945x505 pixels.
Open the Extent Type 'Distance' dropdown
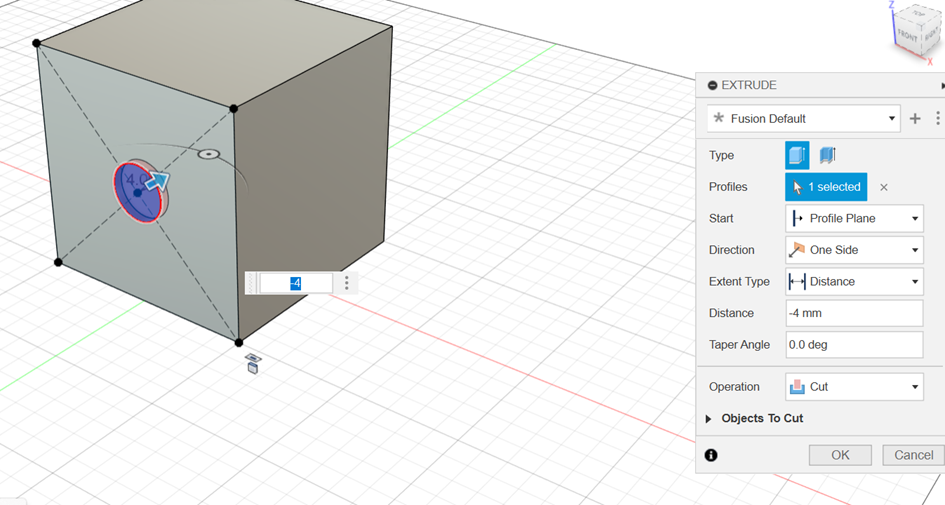854,281
